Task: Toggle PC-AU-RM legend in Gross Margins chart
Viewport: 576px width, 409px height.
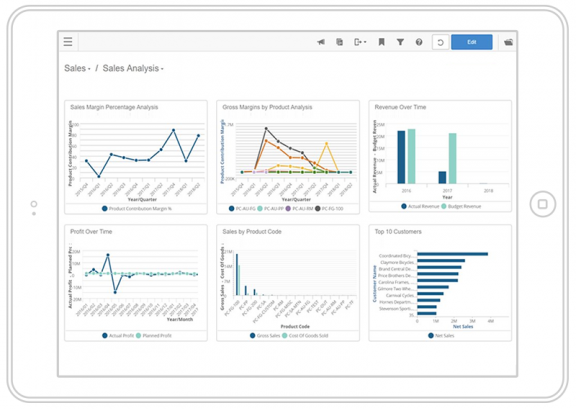Action: 299,208
